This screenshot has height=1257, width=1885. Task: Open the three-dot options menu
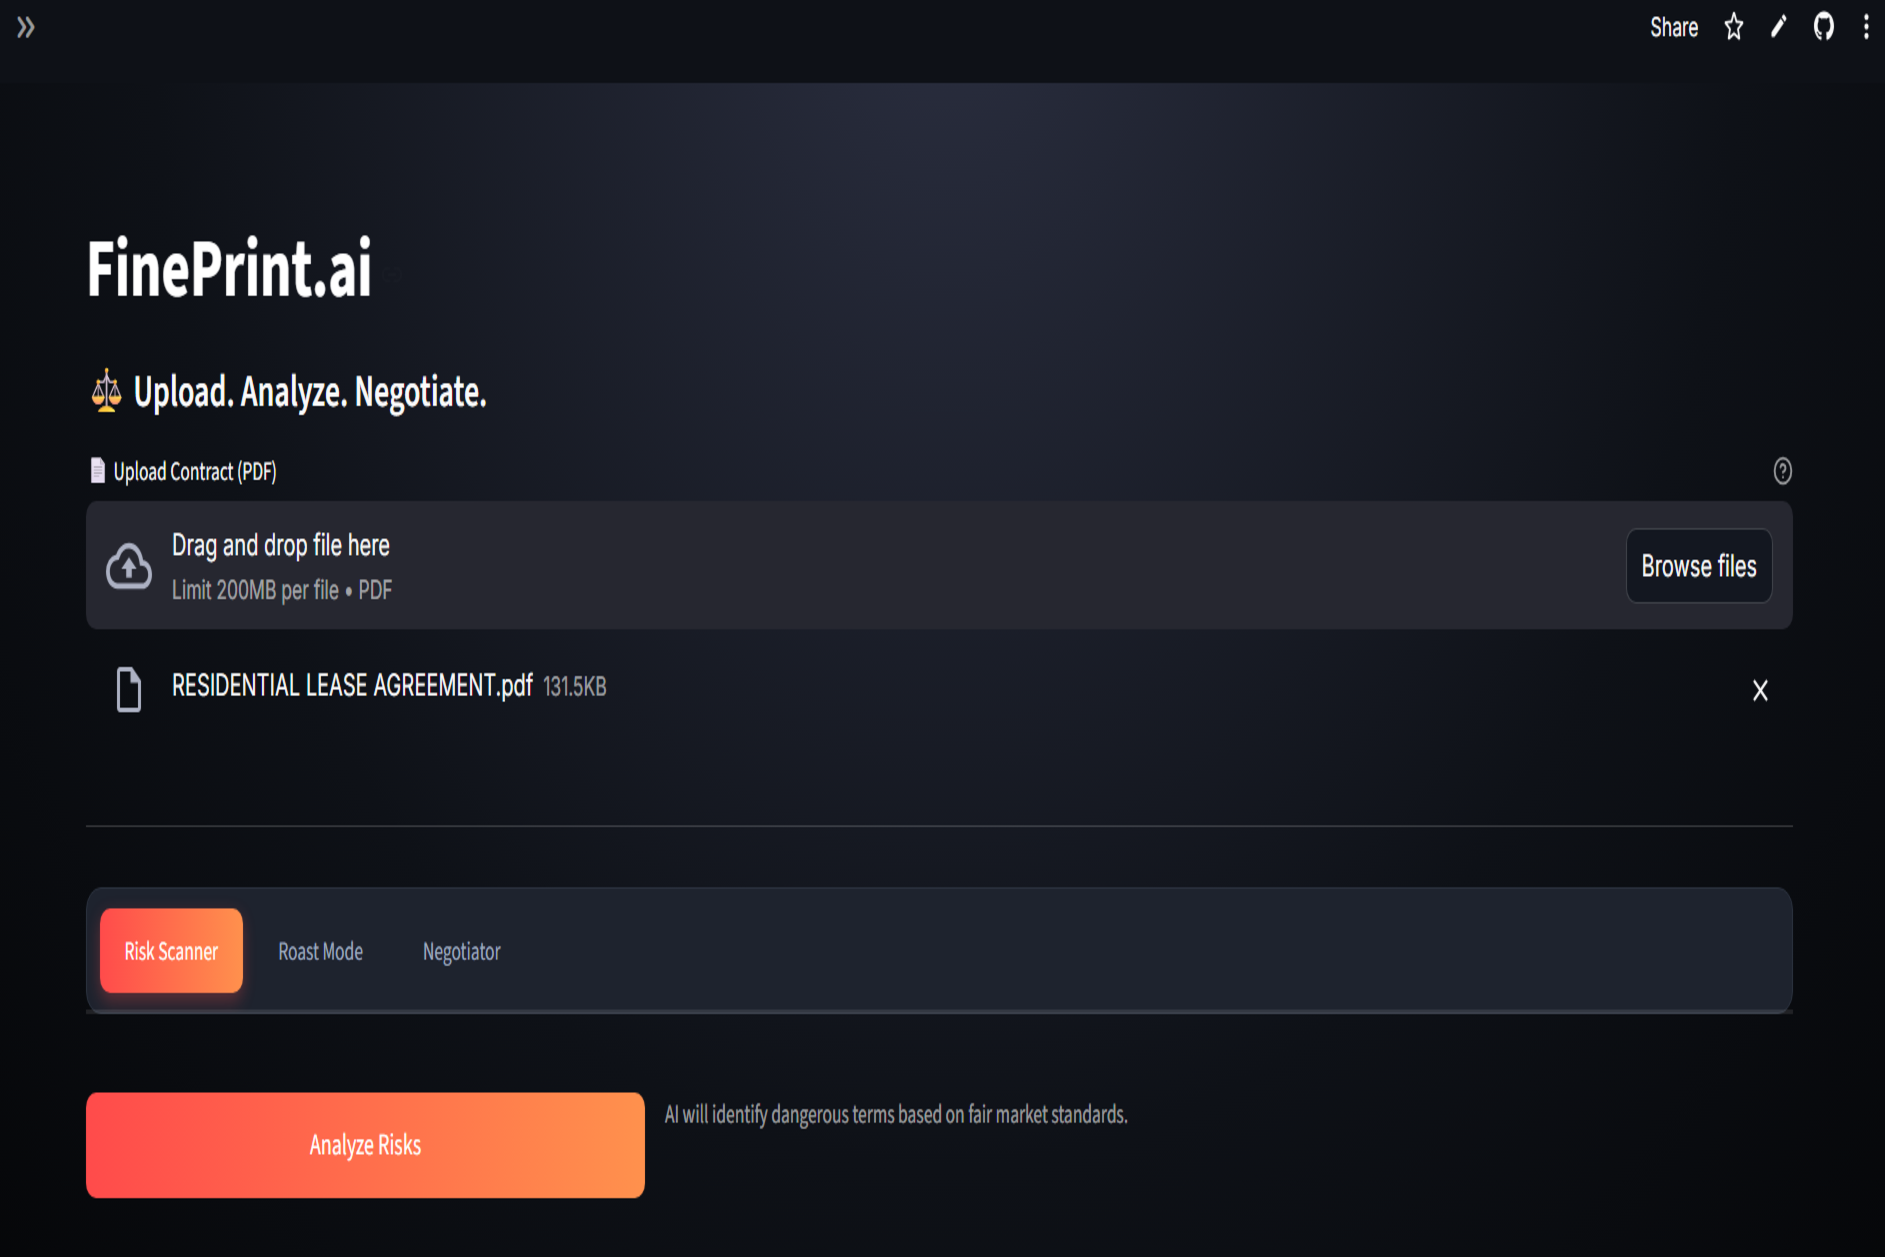1866,27
